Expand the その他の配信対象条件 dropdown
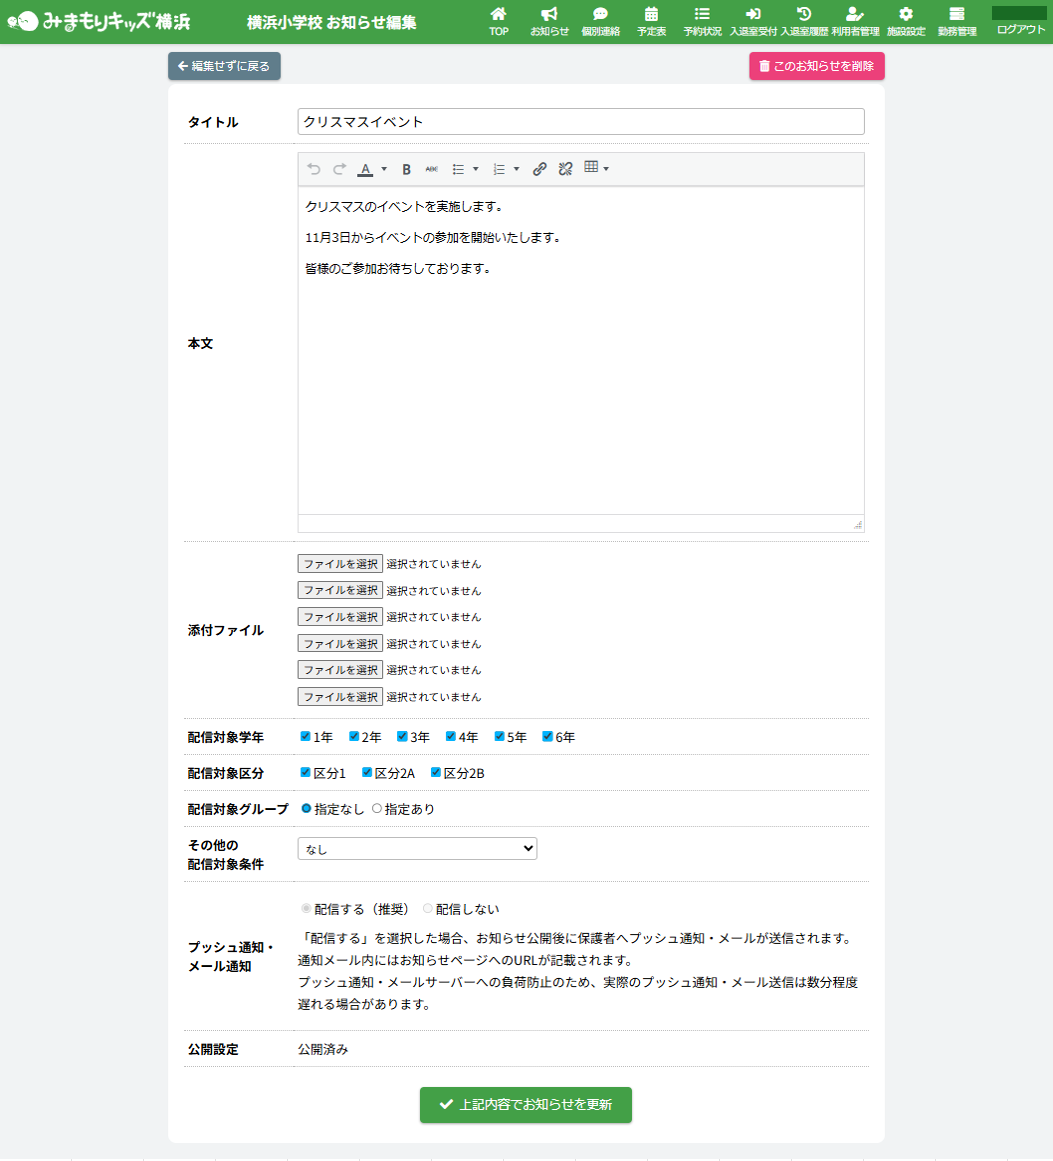The height and width of the screenshot is (1161, 1053). click(417, 849)
